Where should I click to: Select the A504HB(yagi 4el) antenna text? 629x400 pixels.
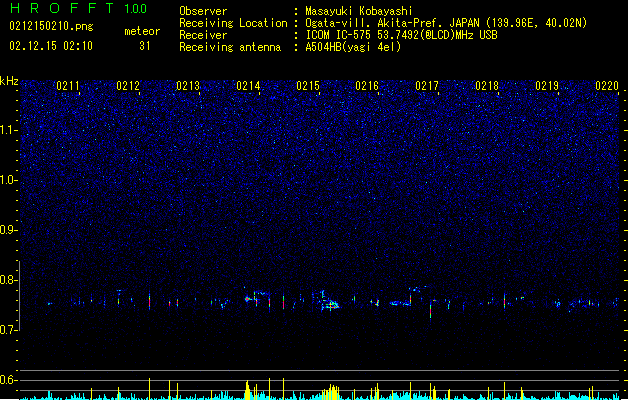pos(353,47)
